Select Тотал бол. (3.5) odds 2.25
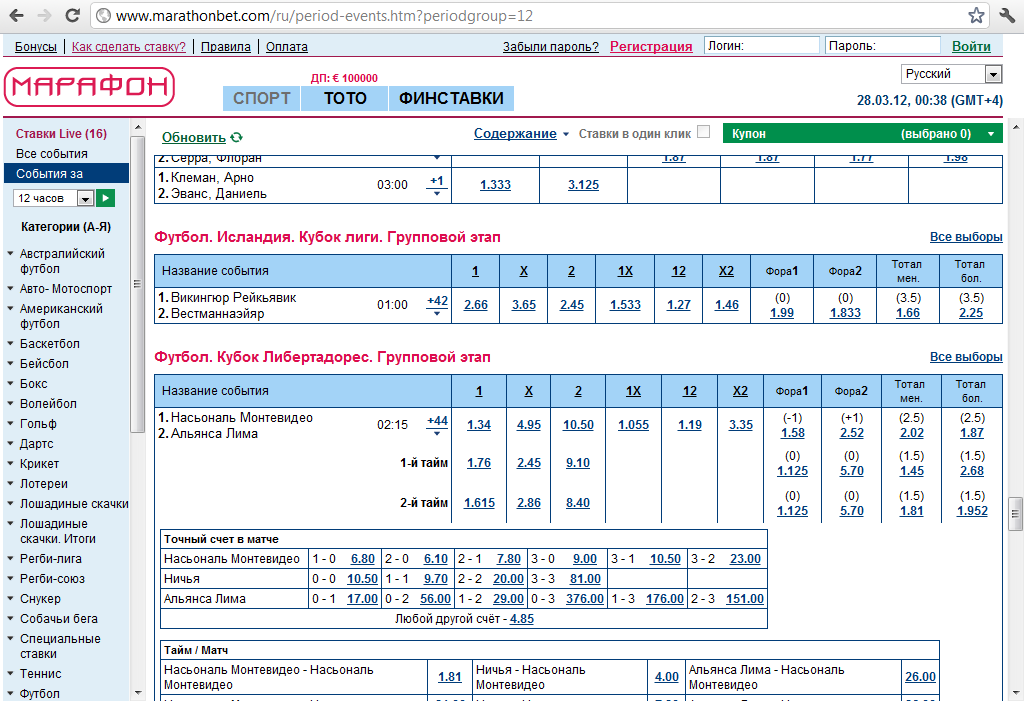The height and width of the screenshot is (701, 1024). [x=971, y=313]
